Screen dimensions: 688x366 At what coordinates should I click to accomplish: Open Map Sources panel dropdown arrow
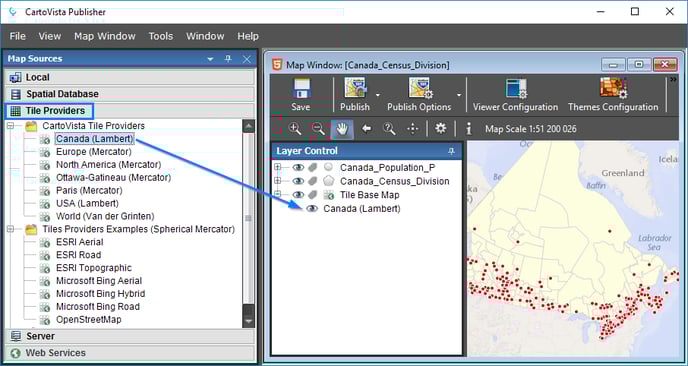pos(210,59)
